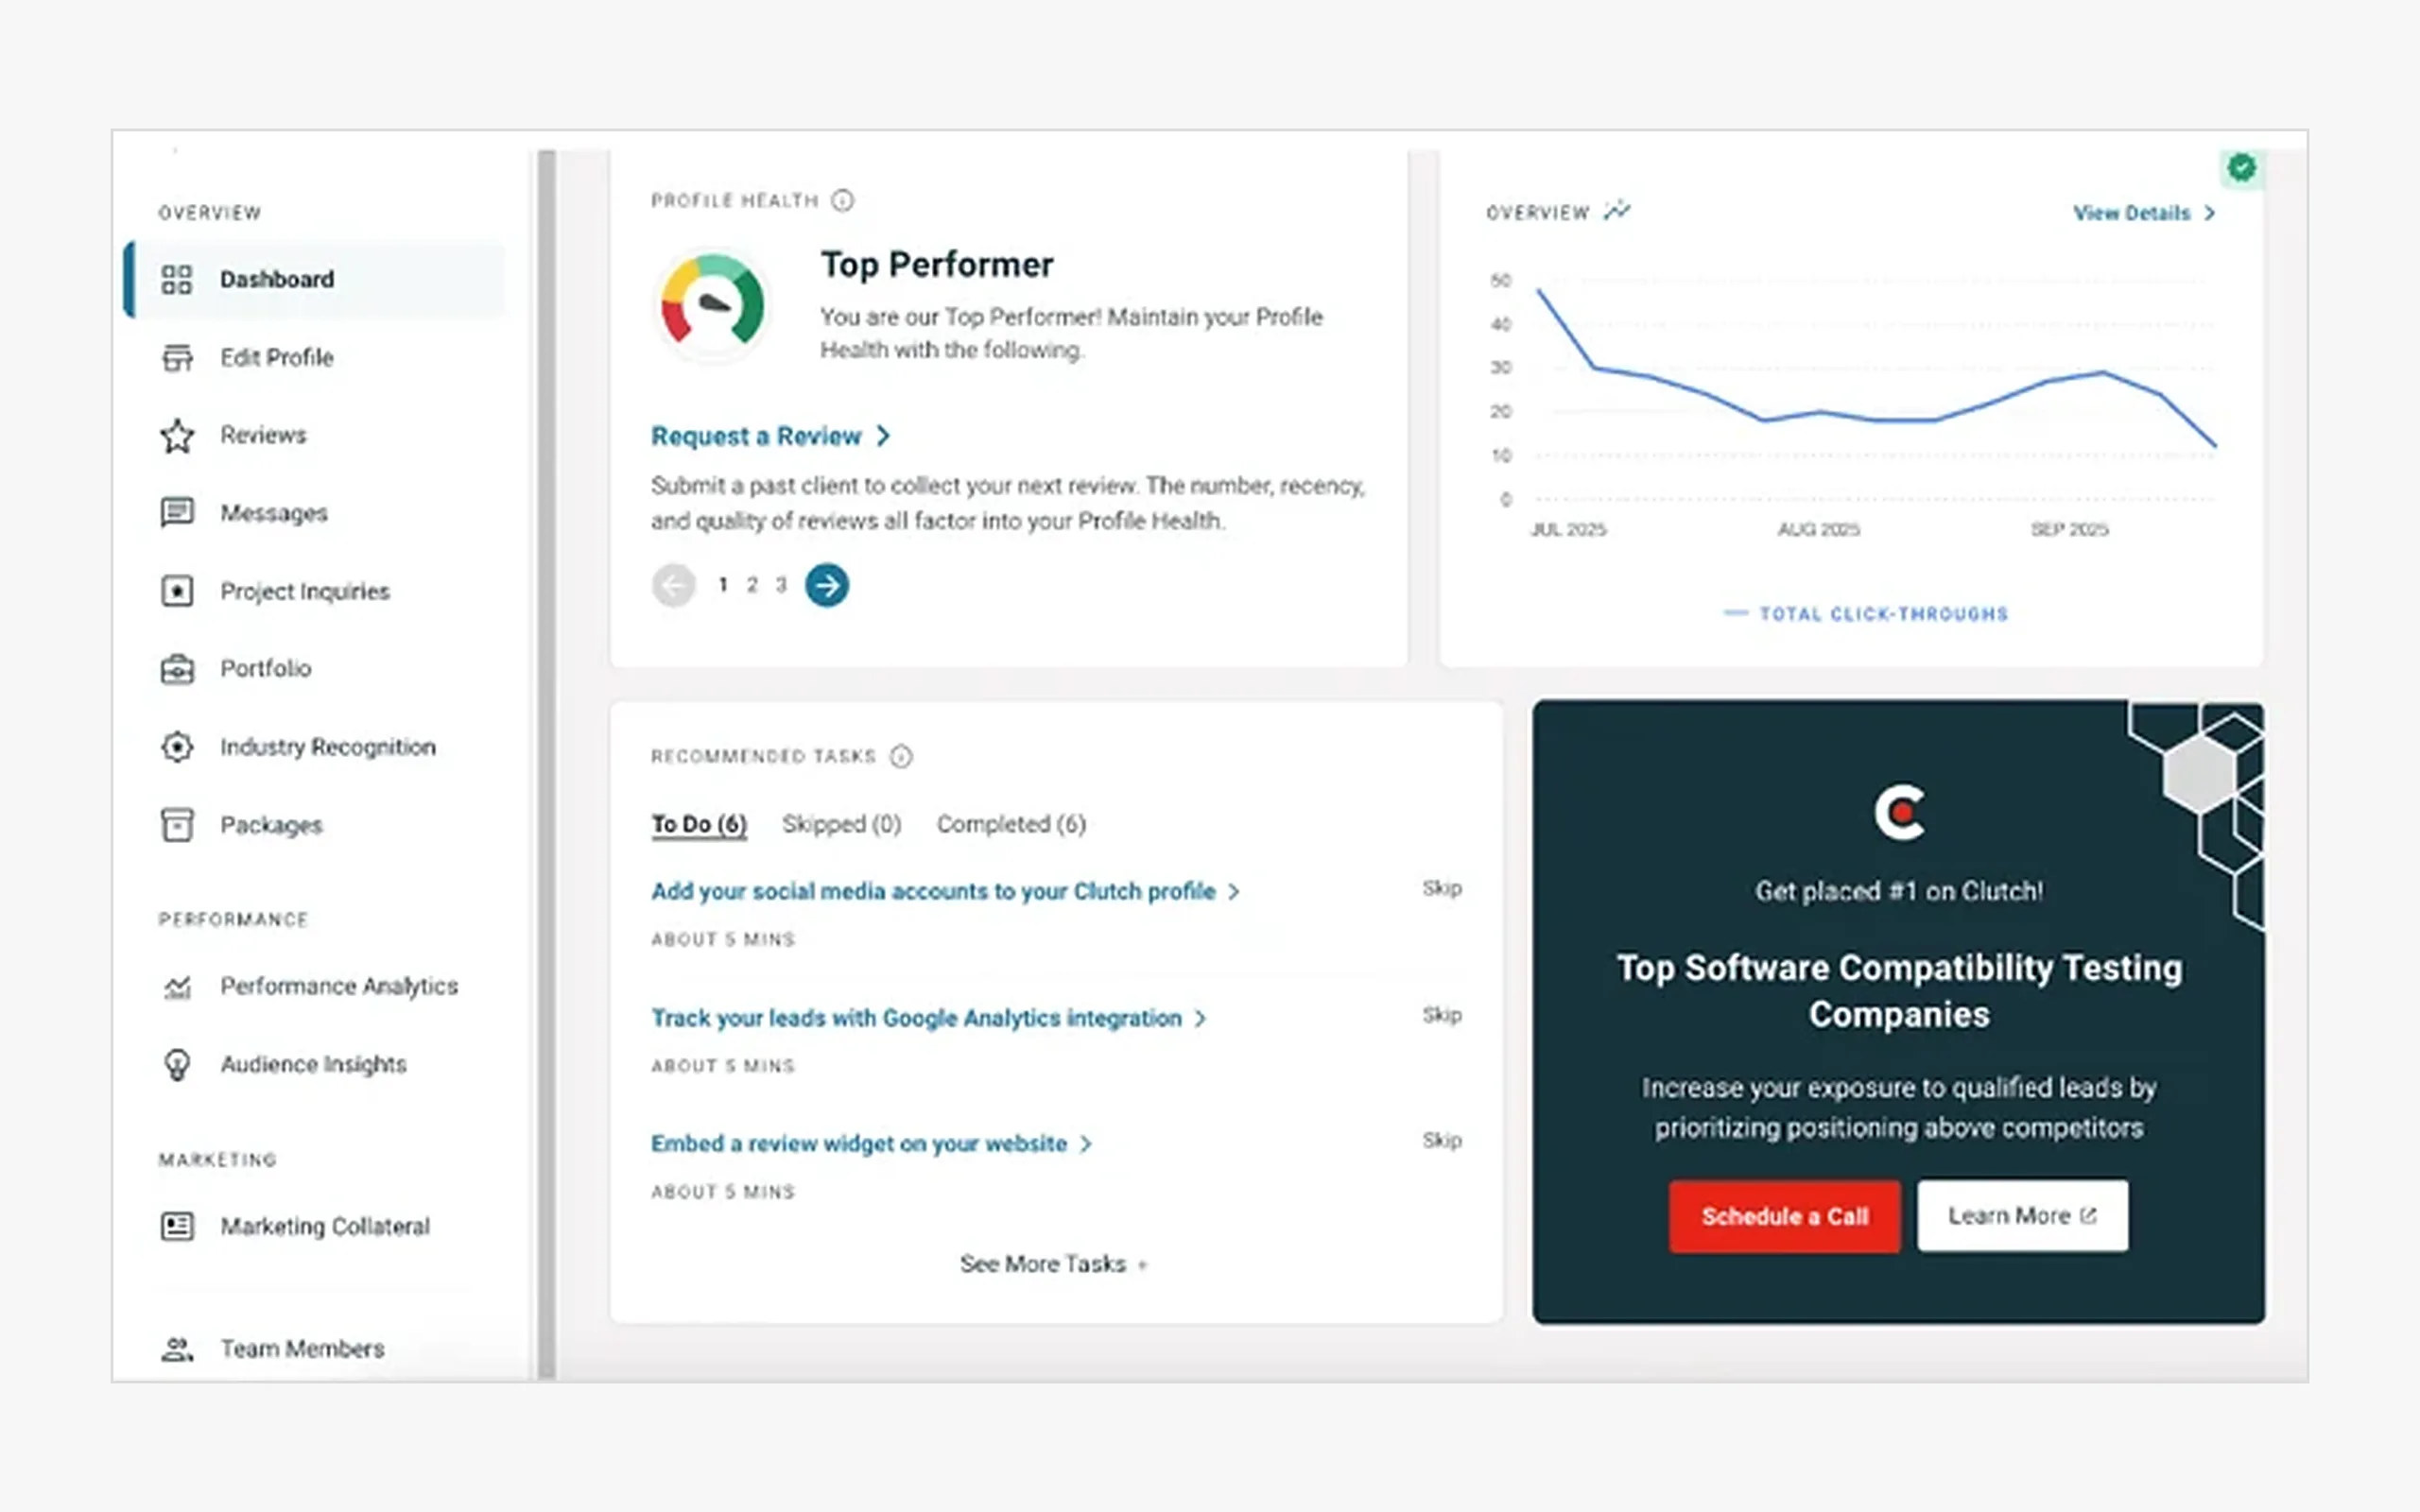
Task: Click the Total Click-Throughs chart legend
Action: click(x=1866, y=614)
